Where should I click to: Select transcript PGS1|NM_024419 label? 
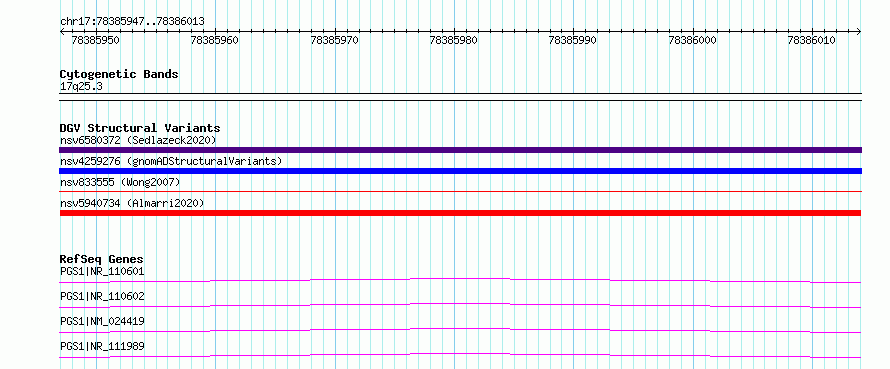(x=102, y=321)
